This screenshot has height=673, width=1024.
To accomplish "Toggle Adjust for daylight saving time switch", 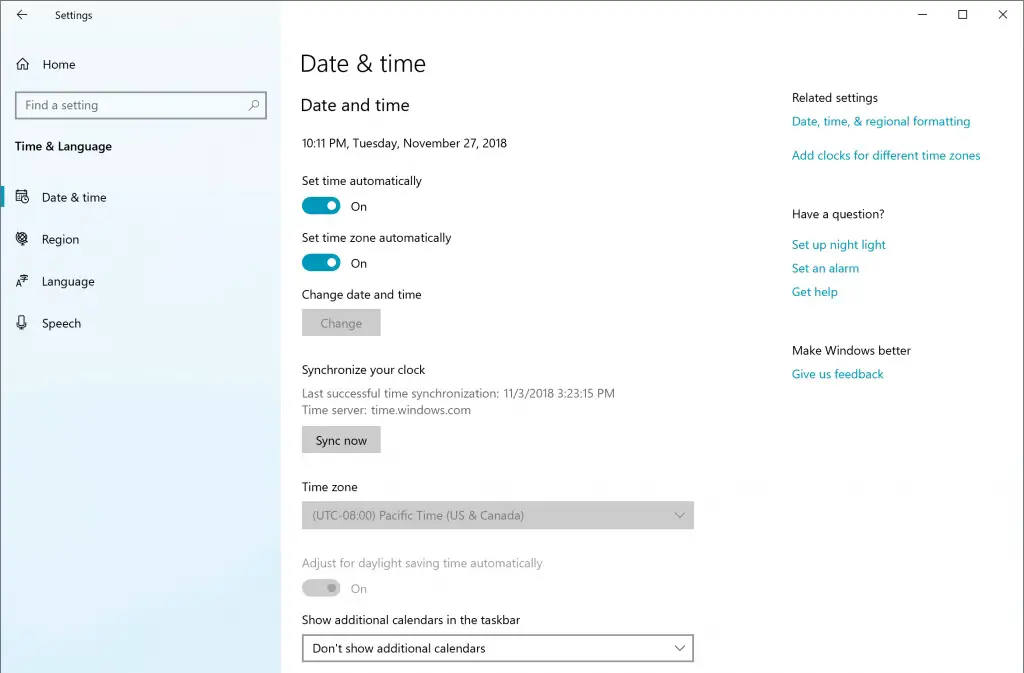I will [x=321, y=588].
